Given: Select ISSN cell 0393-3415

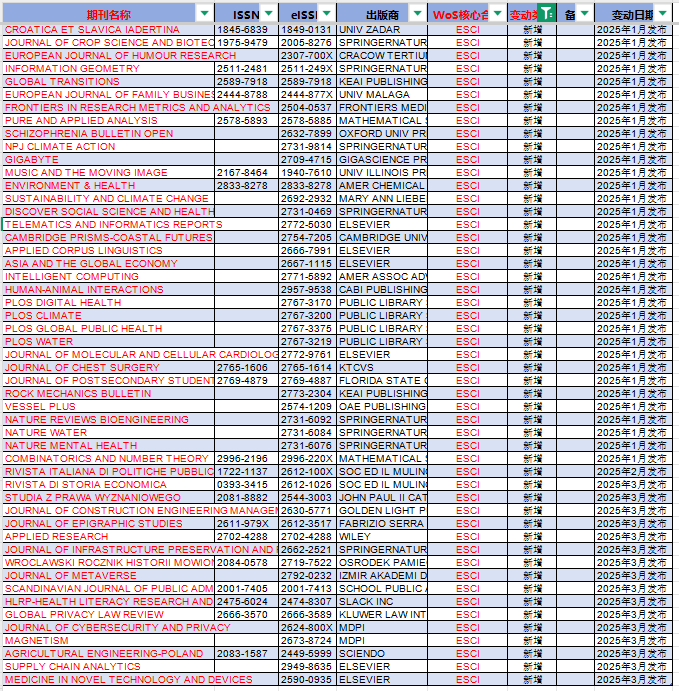Looking at the screenshot, I should [x=246, y=485].
